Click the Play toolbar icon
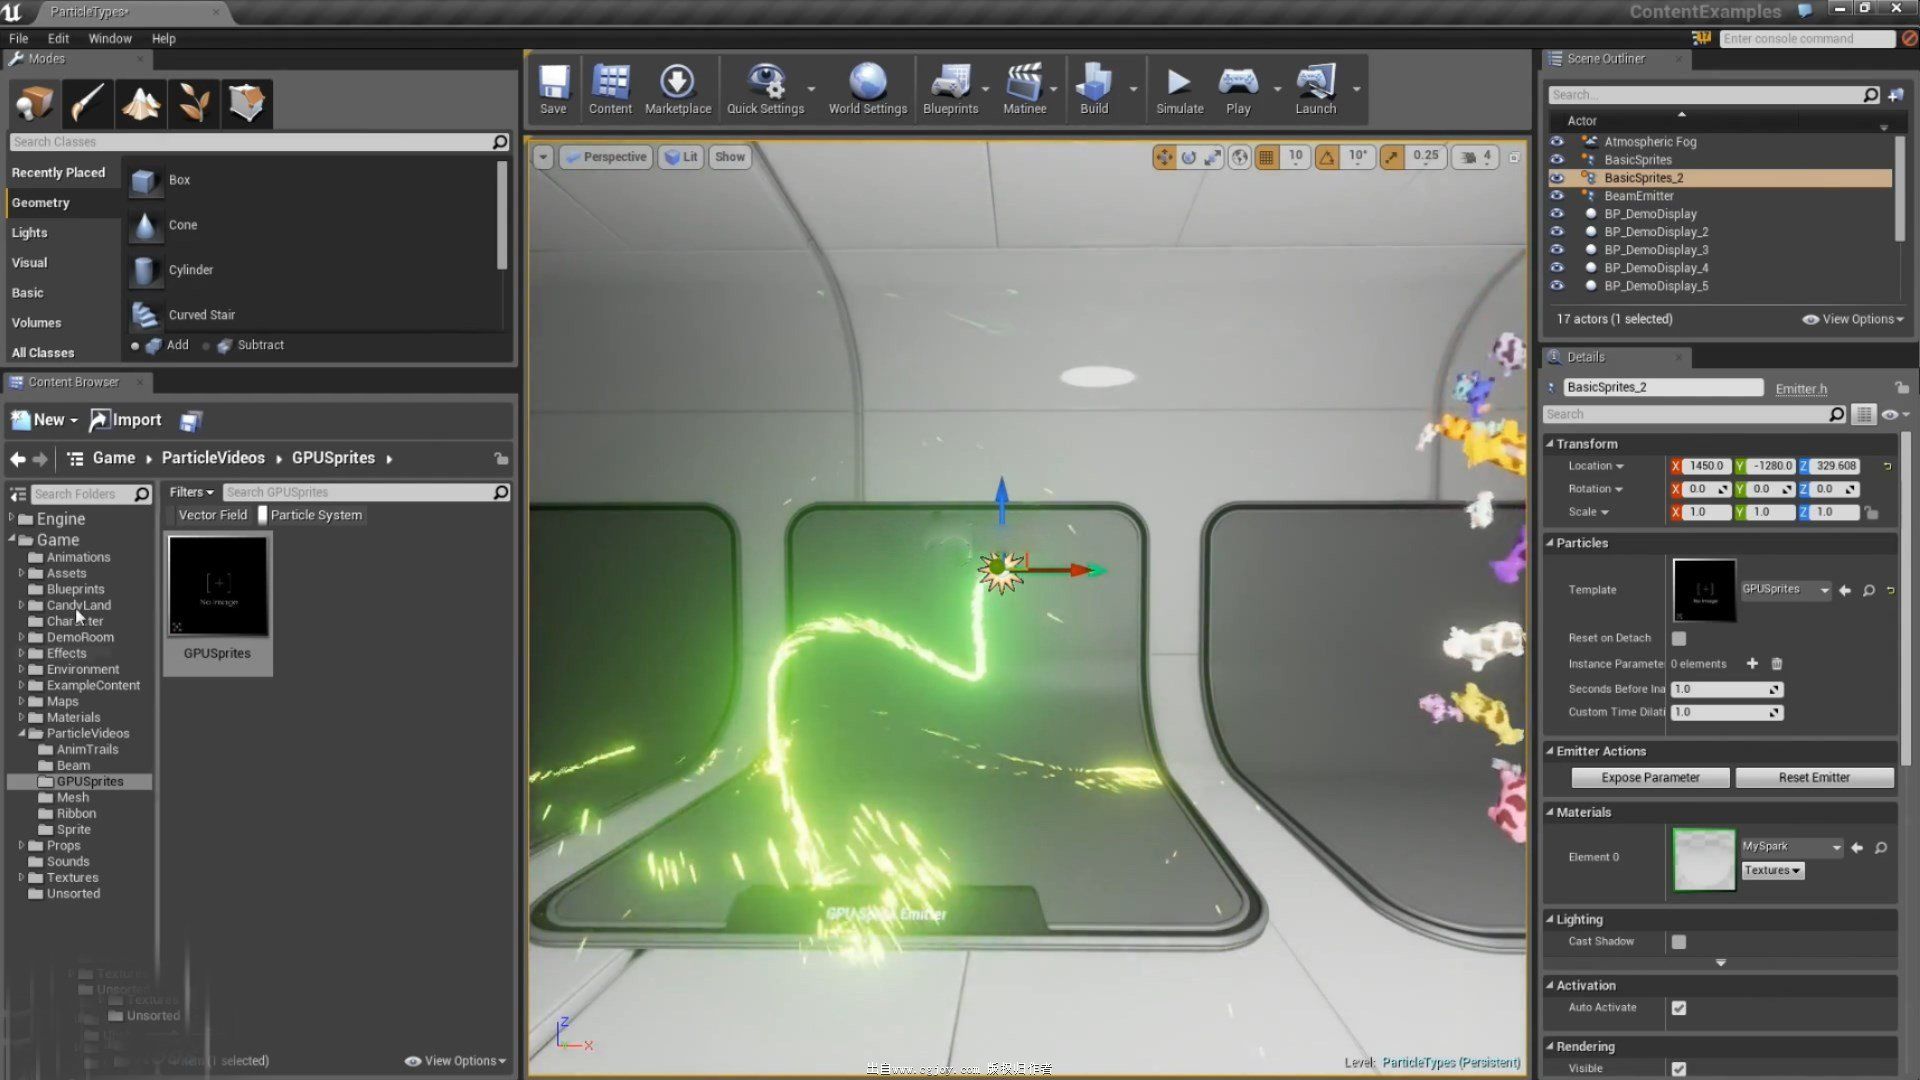Viewport: 1920px width, 1080px height. point(1238,89)
